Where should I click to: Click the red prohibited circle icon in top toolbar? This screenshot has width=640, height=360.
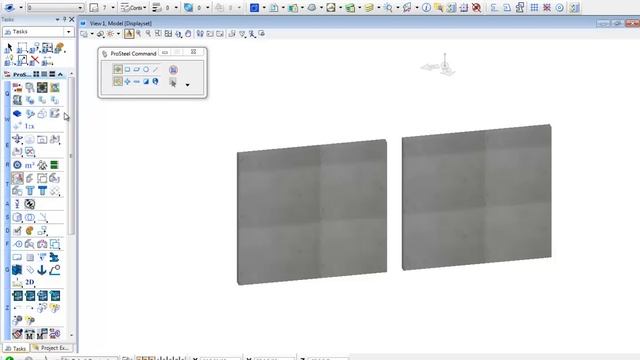(x=476, y=8)
